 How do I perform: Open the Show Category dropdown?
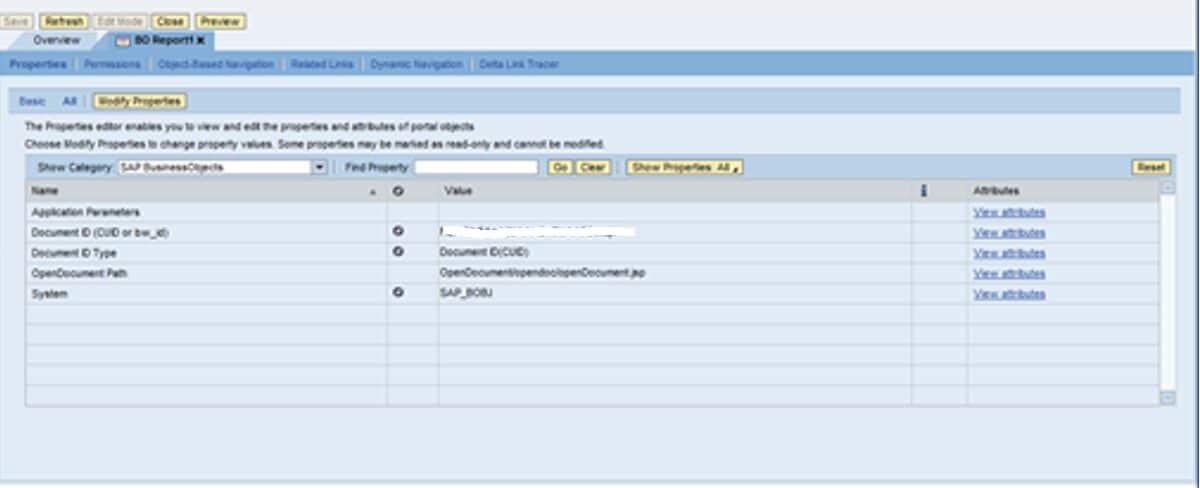[x=320, y=167]
